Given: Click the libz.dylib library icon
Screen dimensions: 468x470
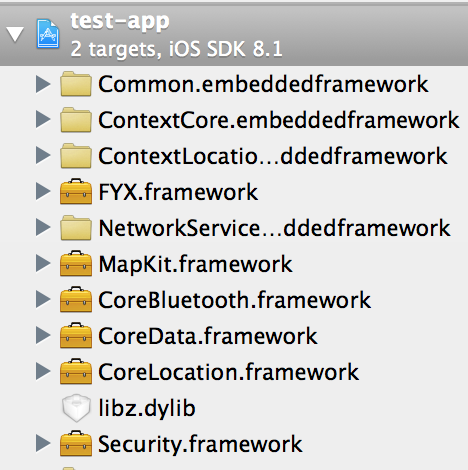Looking at the screenshot, I should point(76,408).
